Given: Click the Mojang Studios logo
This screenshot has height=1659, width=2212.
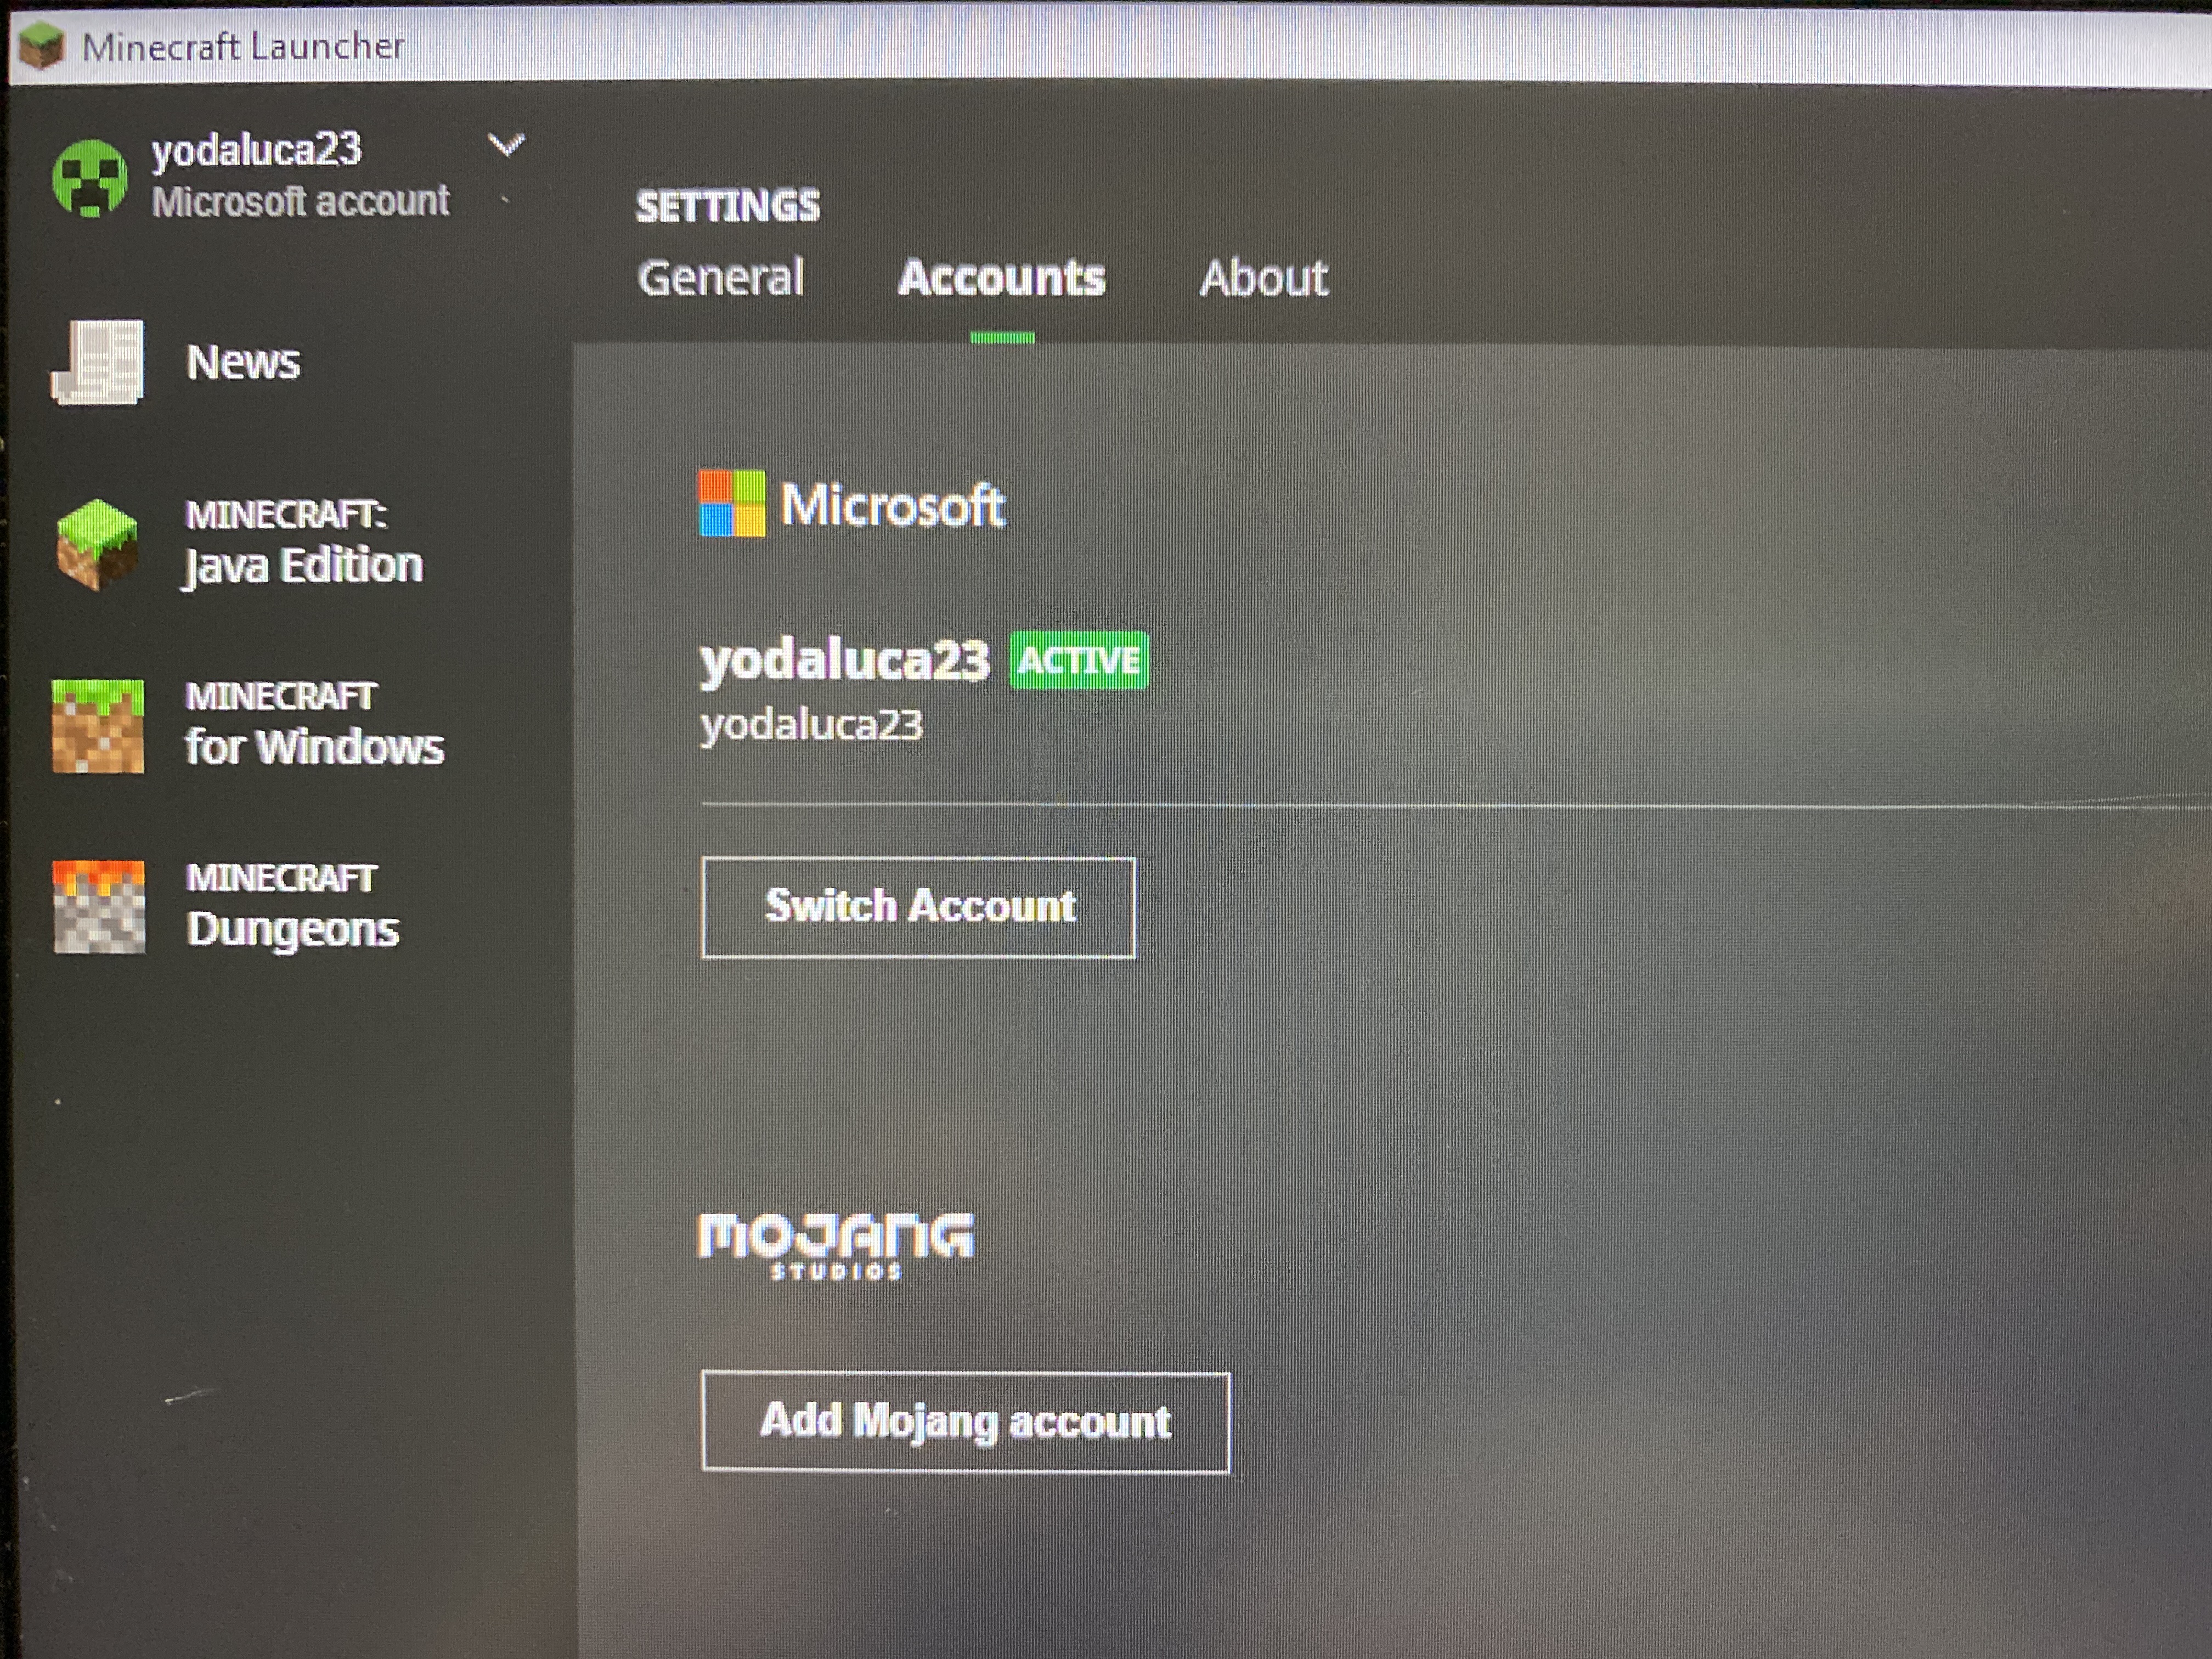Looking at the screenshot, I should click(x=835, y=1244).
